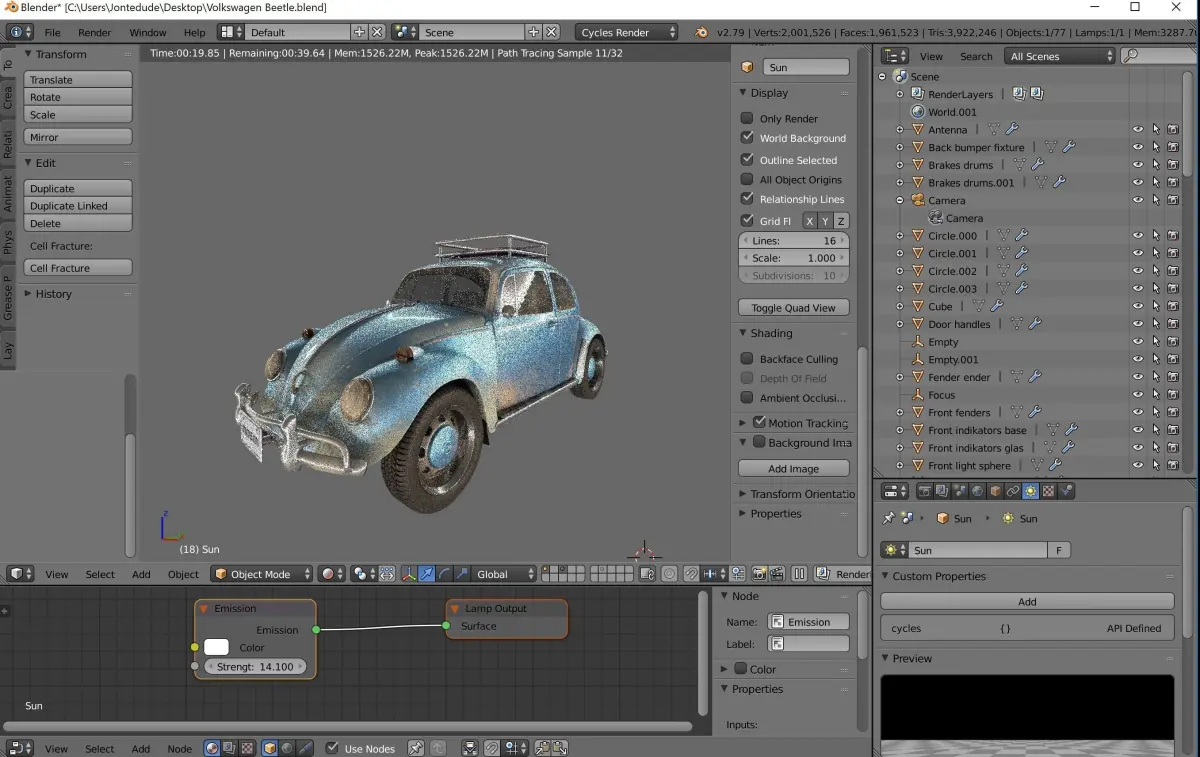
Task: Open the Constraints chain-link properties tab
Action: [x=1013, y=491]
